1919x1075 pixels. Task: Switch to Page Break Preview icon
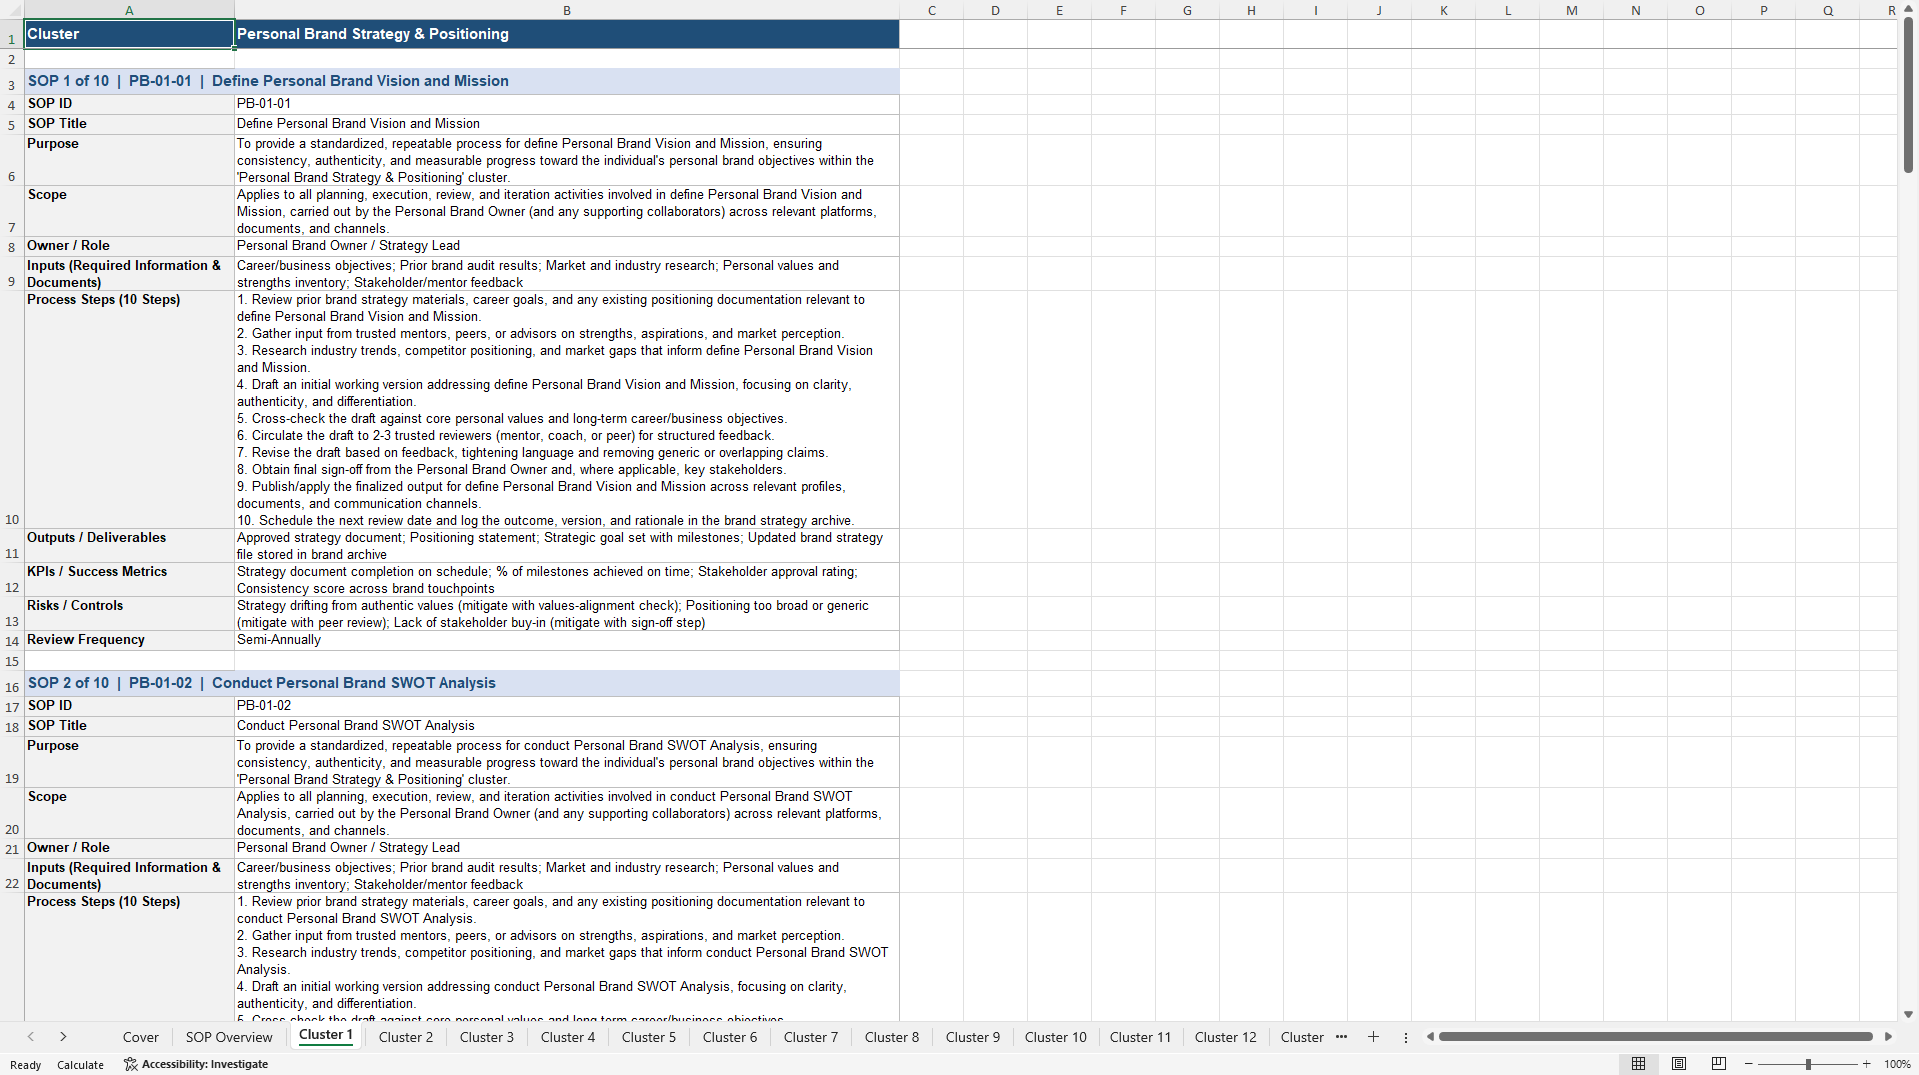(x=1719, y=1064)
